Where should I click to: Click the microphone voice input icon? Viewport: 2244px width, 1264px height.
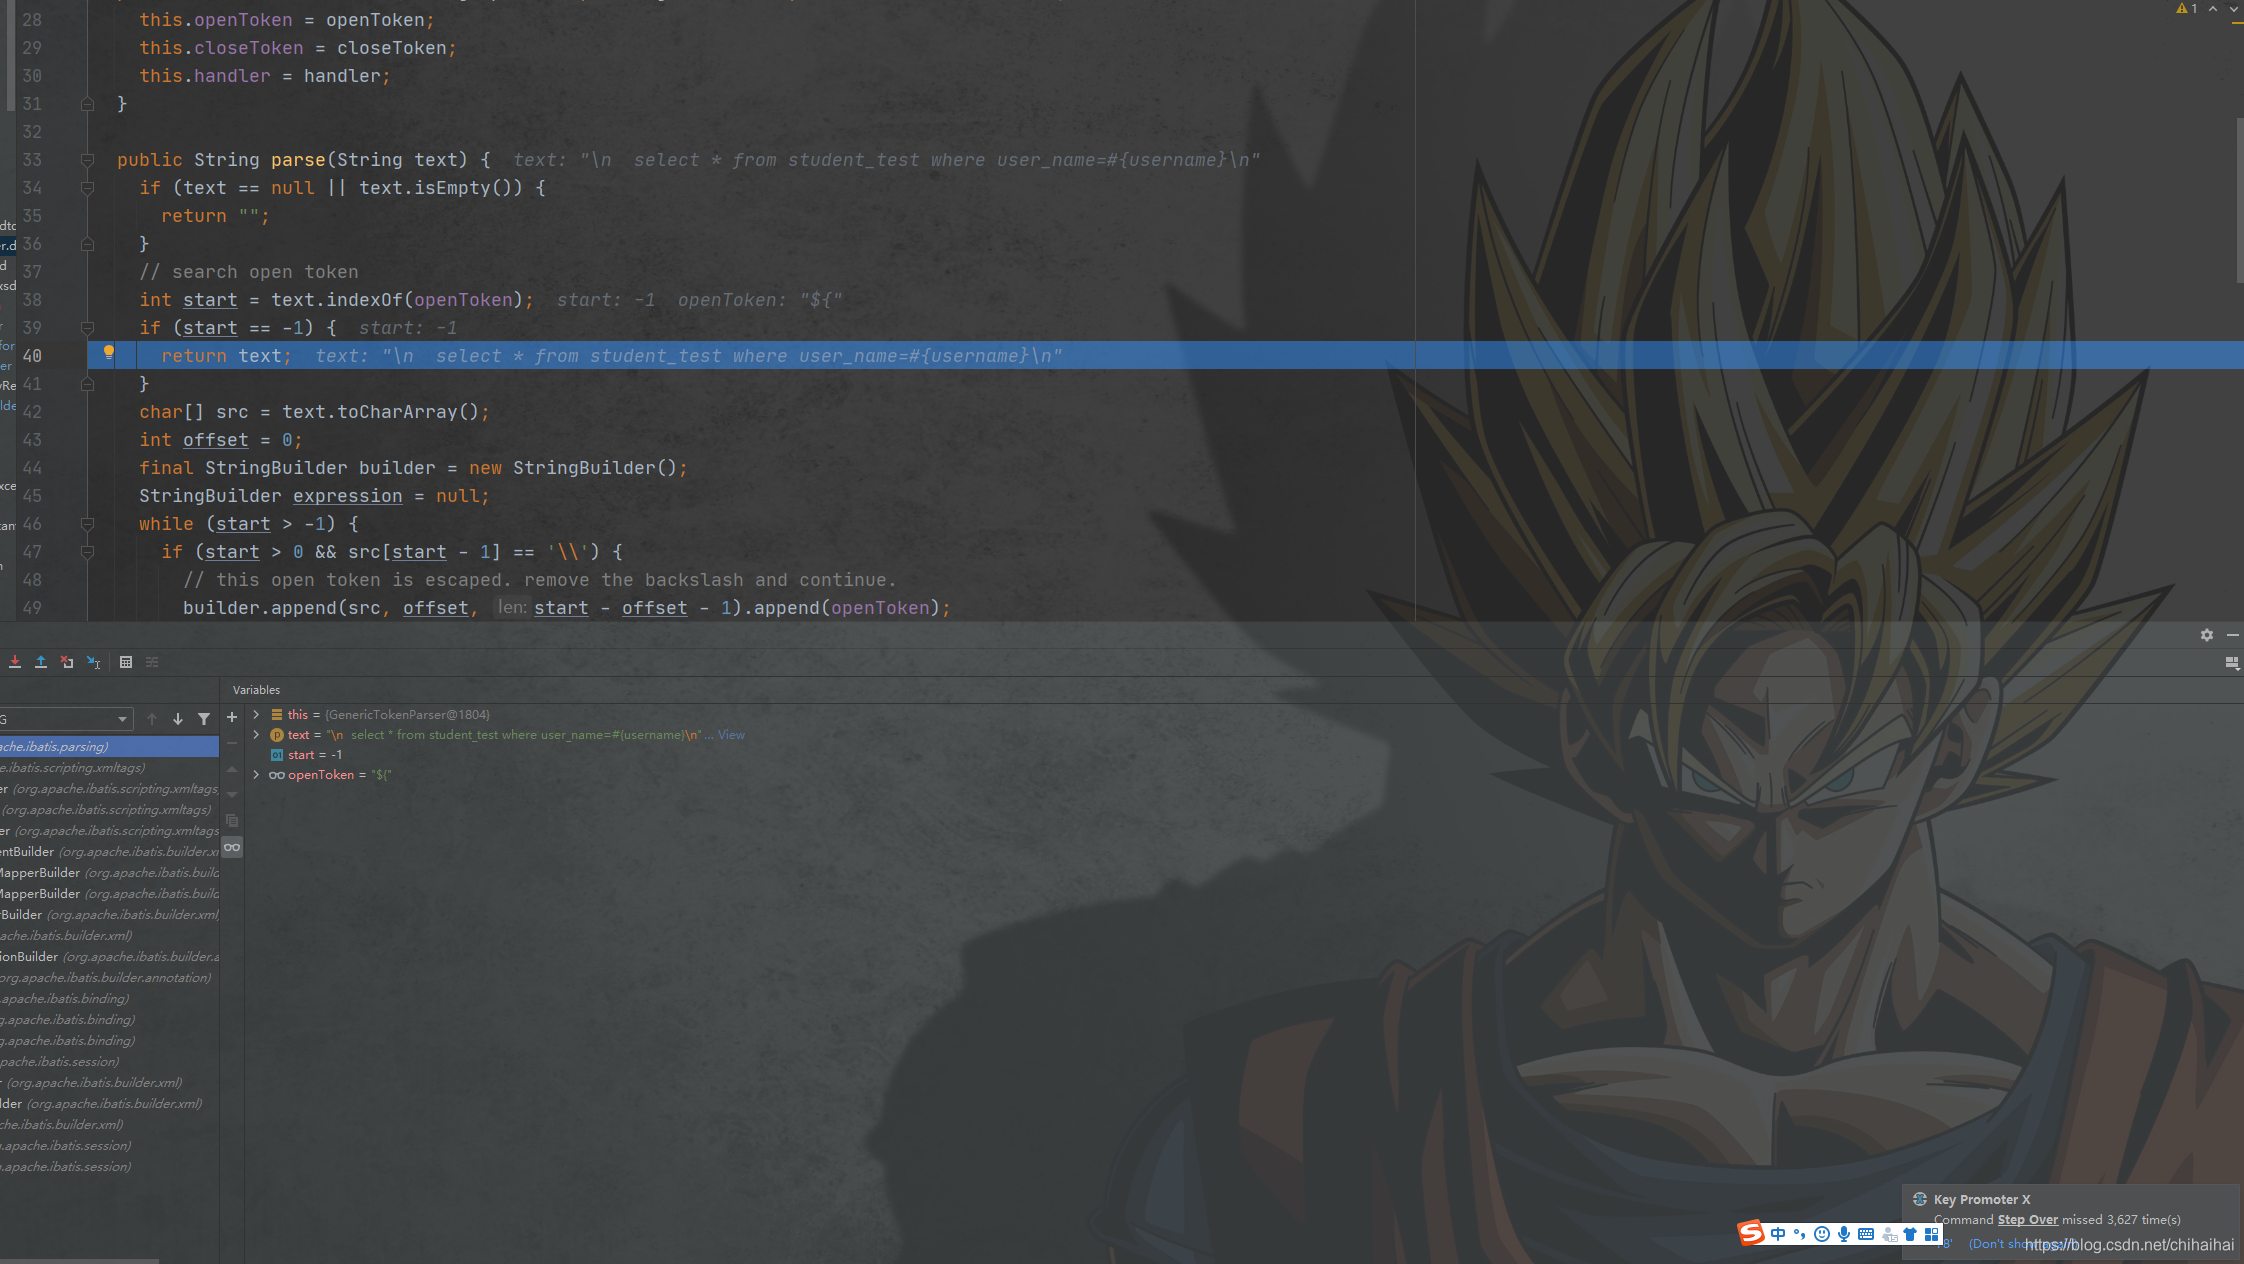pyautogui.click(x=1844, y=1234)
